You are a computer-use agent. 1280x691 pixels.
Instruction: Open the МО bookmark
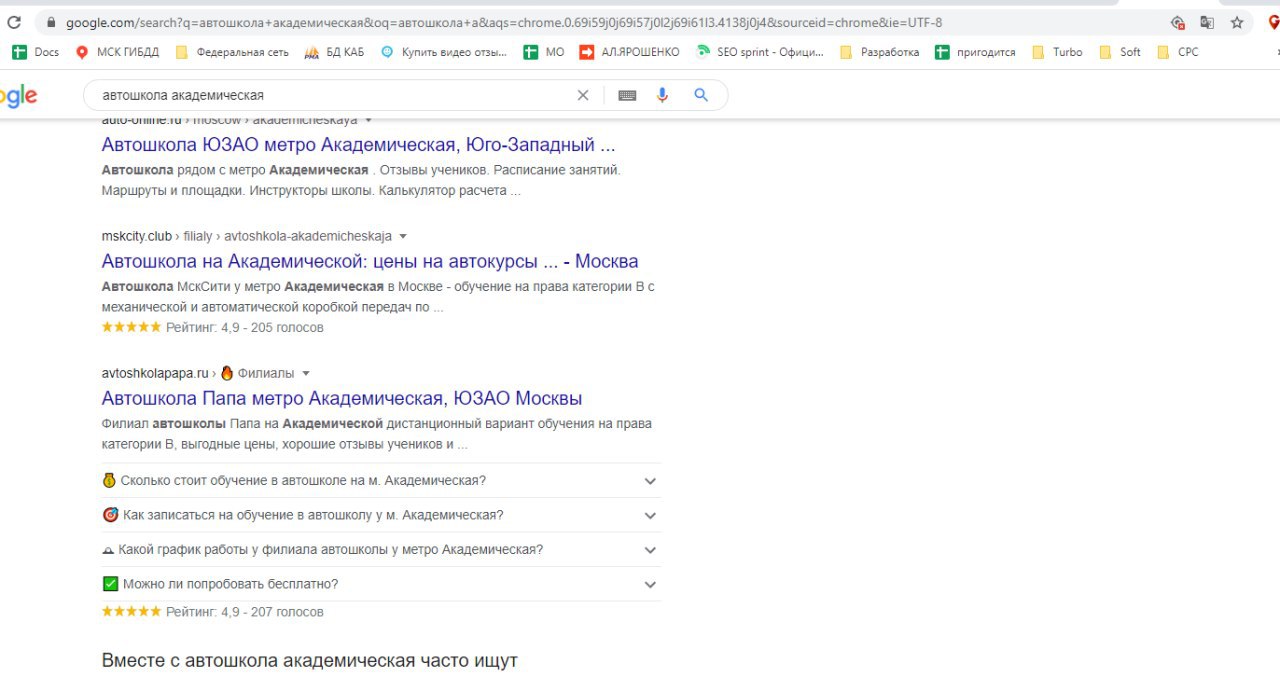tap(544, 52)
